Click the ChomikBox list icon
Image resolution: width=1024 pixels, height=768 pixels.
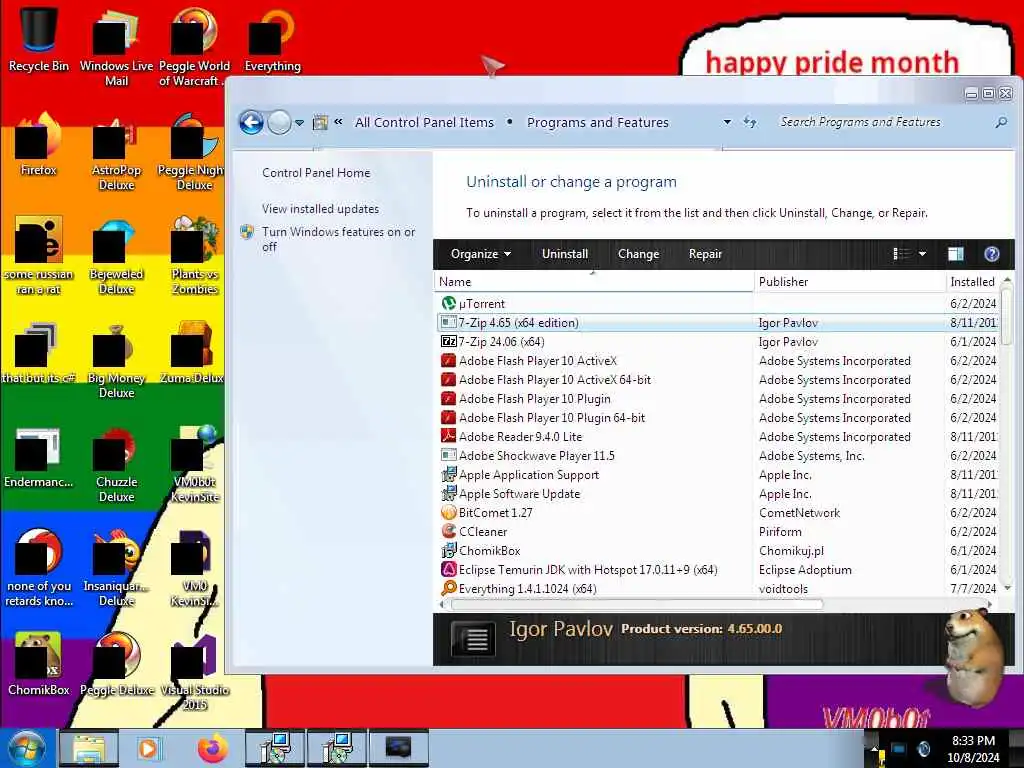point(449,551)
